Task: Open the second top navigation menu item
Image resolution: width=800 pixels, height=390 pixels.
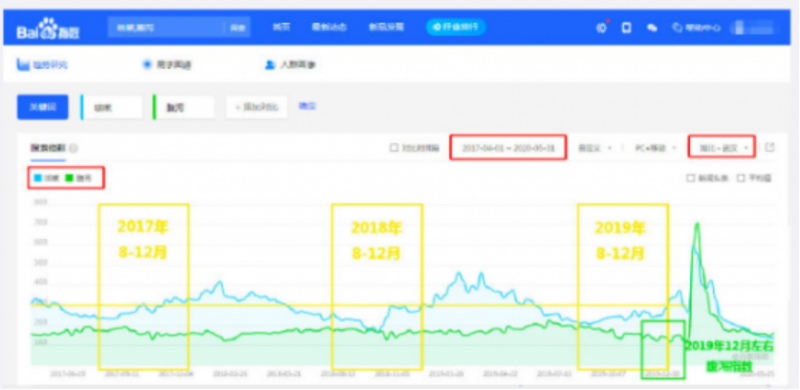Action: (329, 27)
